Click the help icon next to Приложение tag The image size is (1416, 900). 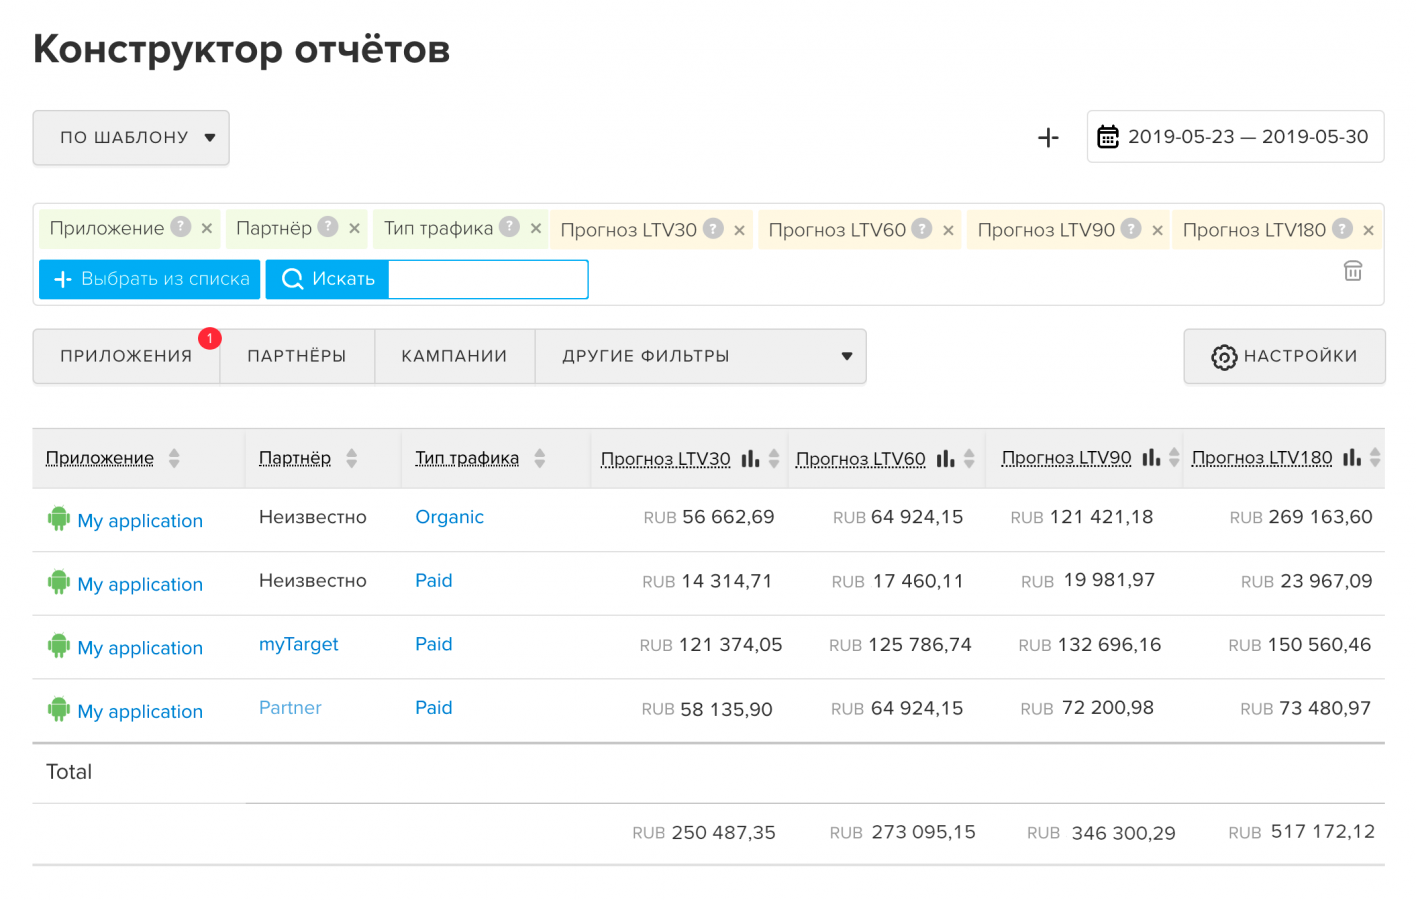(x=181, y=227)
